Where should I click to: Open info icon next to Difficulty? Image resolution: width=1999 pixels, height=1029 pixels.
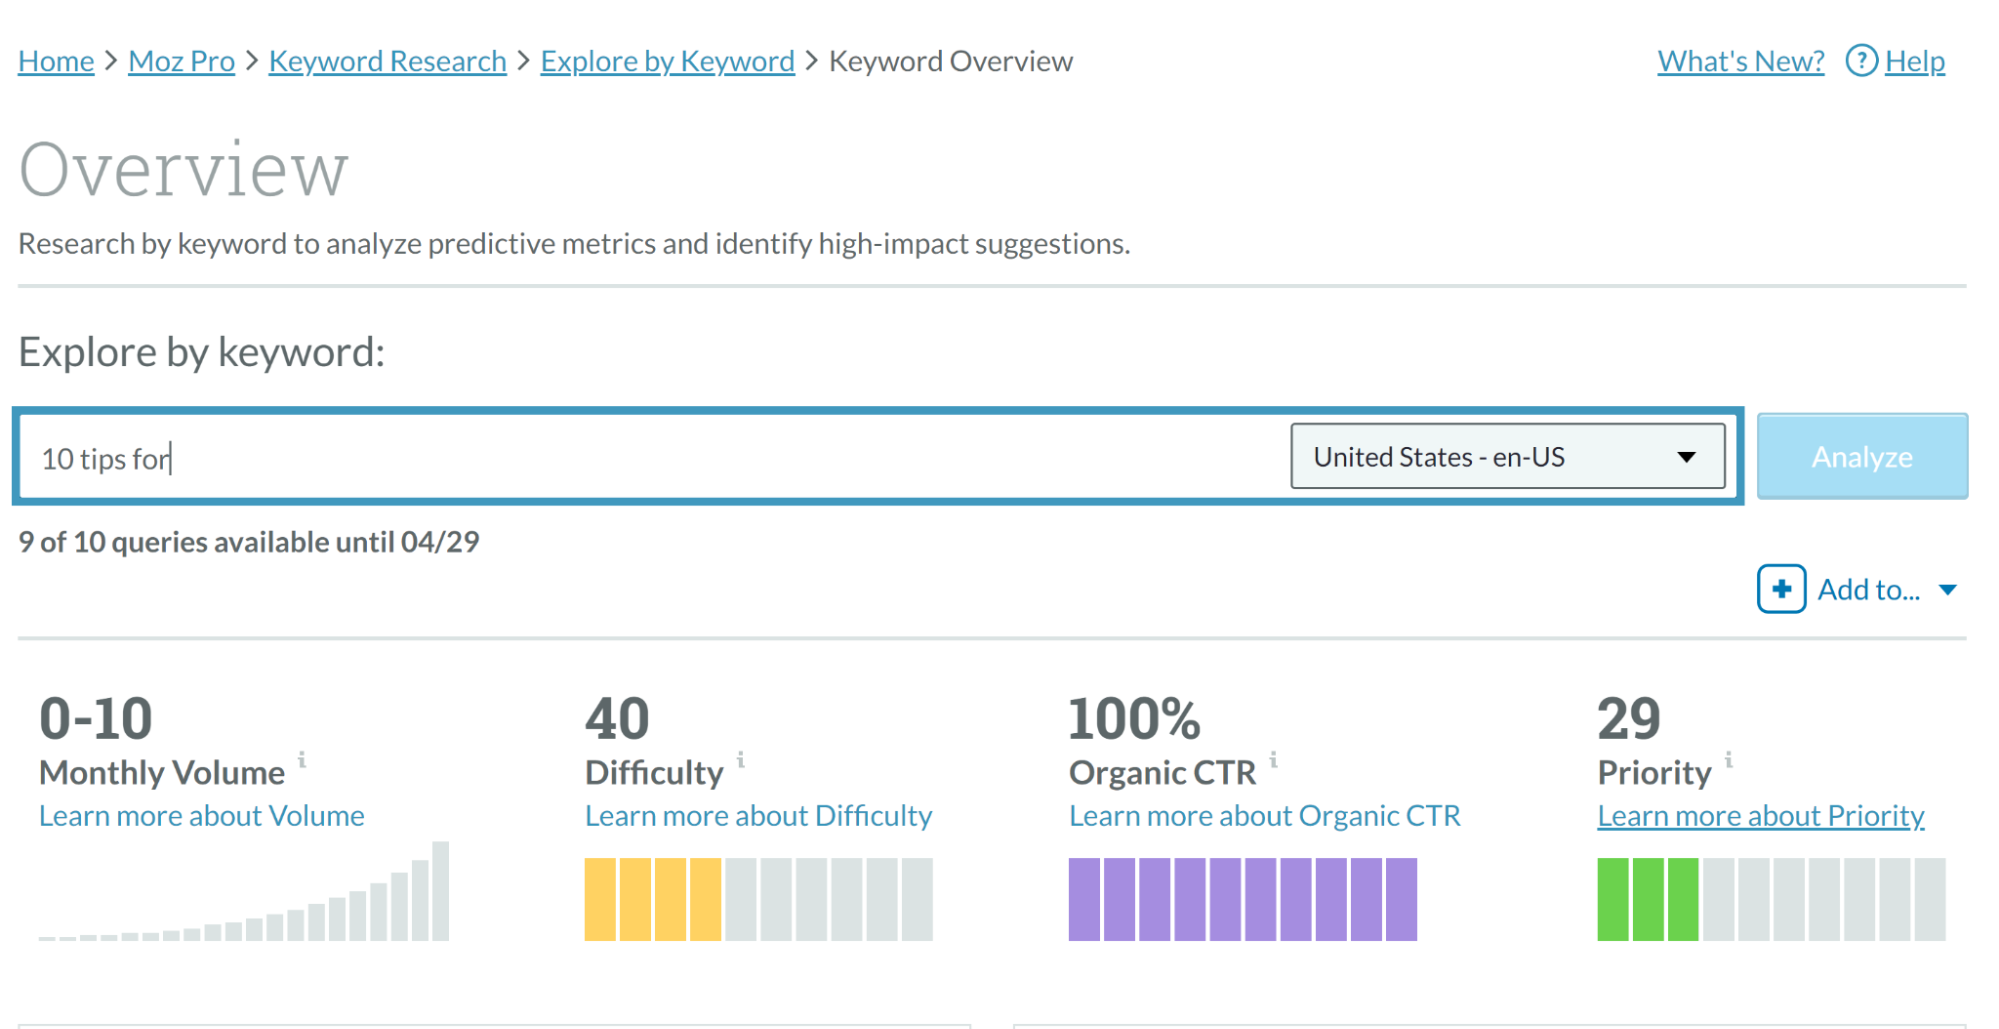pyautogui.click(x=740, y=759)
